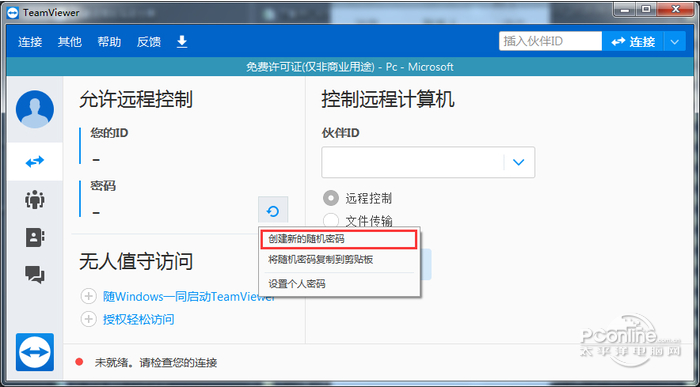The width and height of the screenshot is (700, 387).
Task: Click inside the 伙伴ID combo box field
Action: (412, 162)
